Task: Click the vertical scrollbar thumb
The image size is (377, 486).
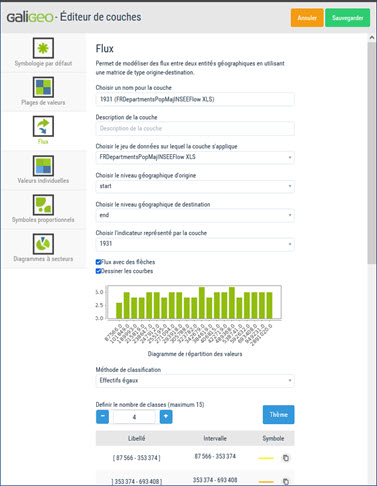Action: [372, 153]
